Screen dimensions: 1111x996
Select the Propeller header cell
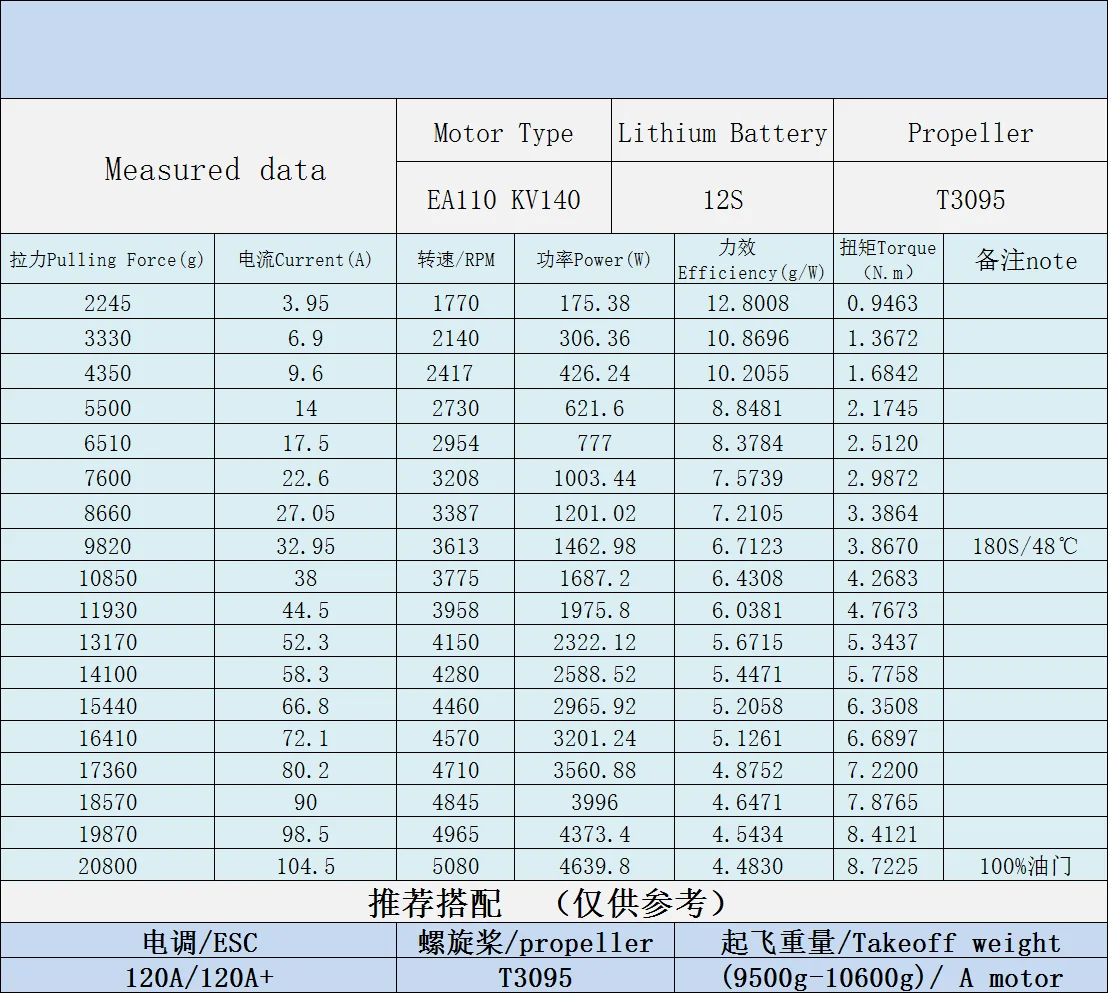pyautogui.click(x=970, y=131)
